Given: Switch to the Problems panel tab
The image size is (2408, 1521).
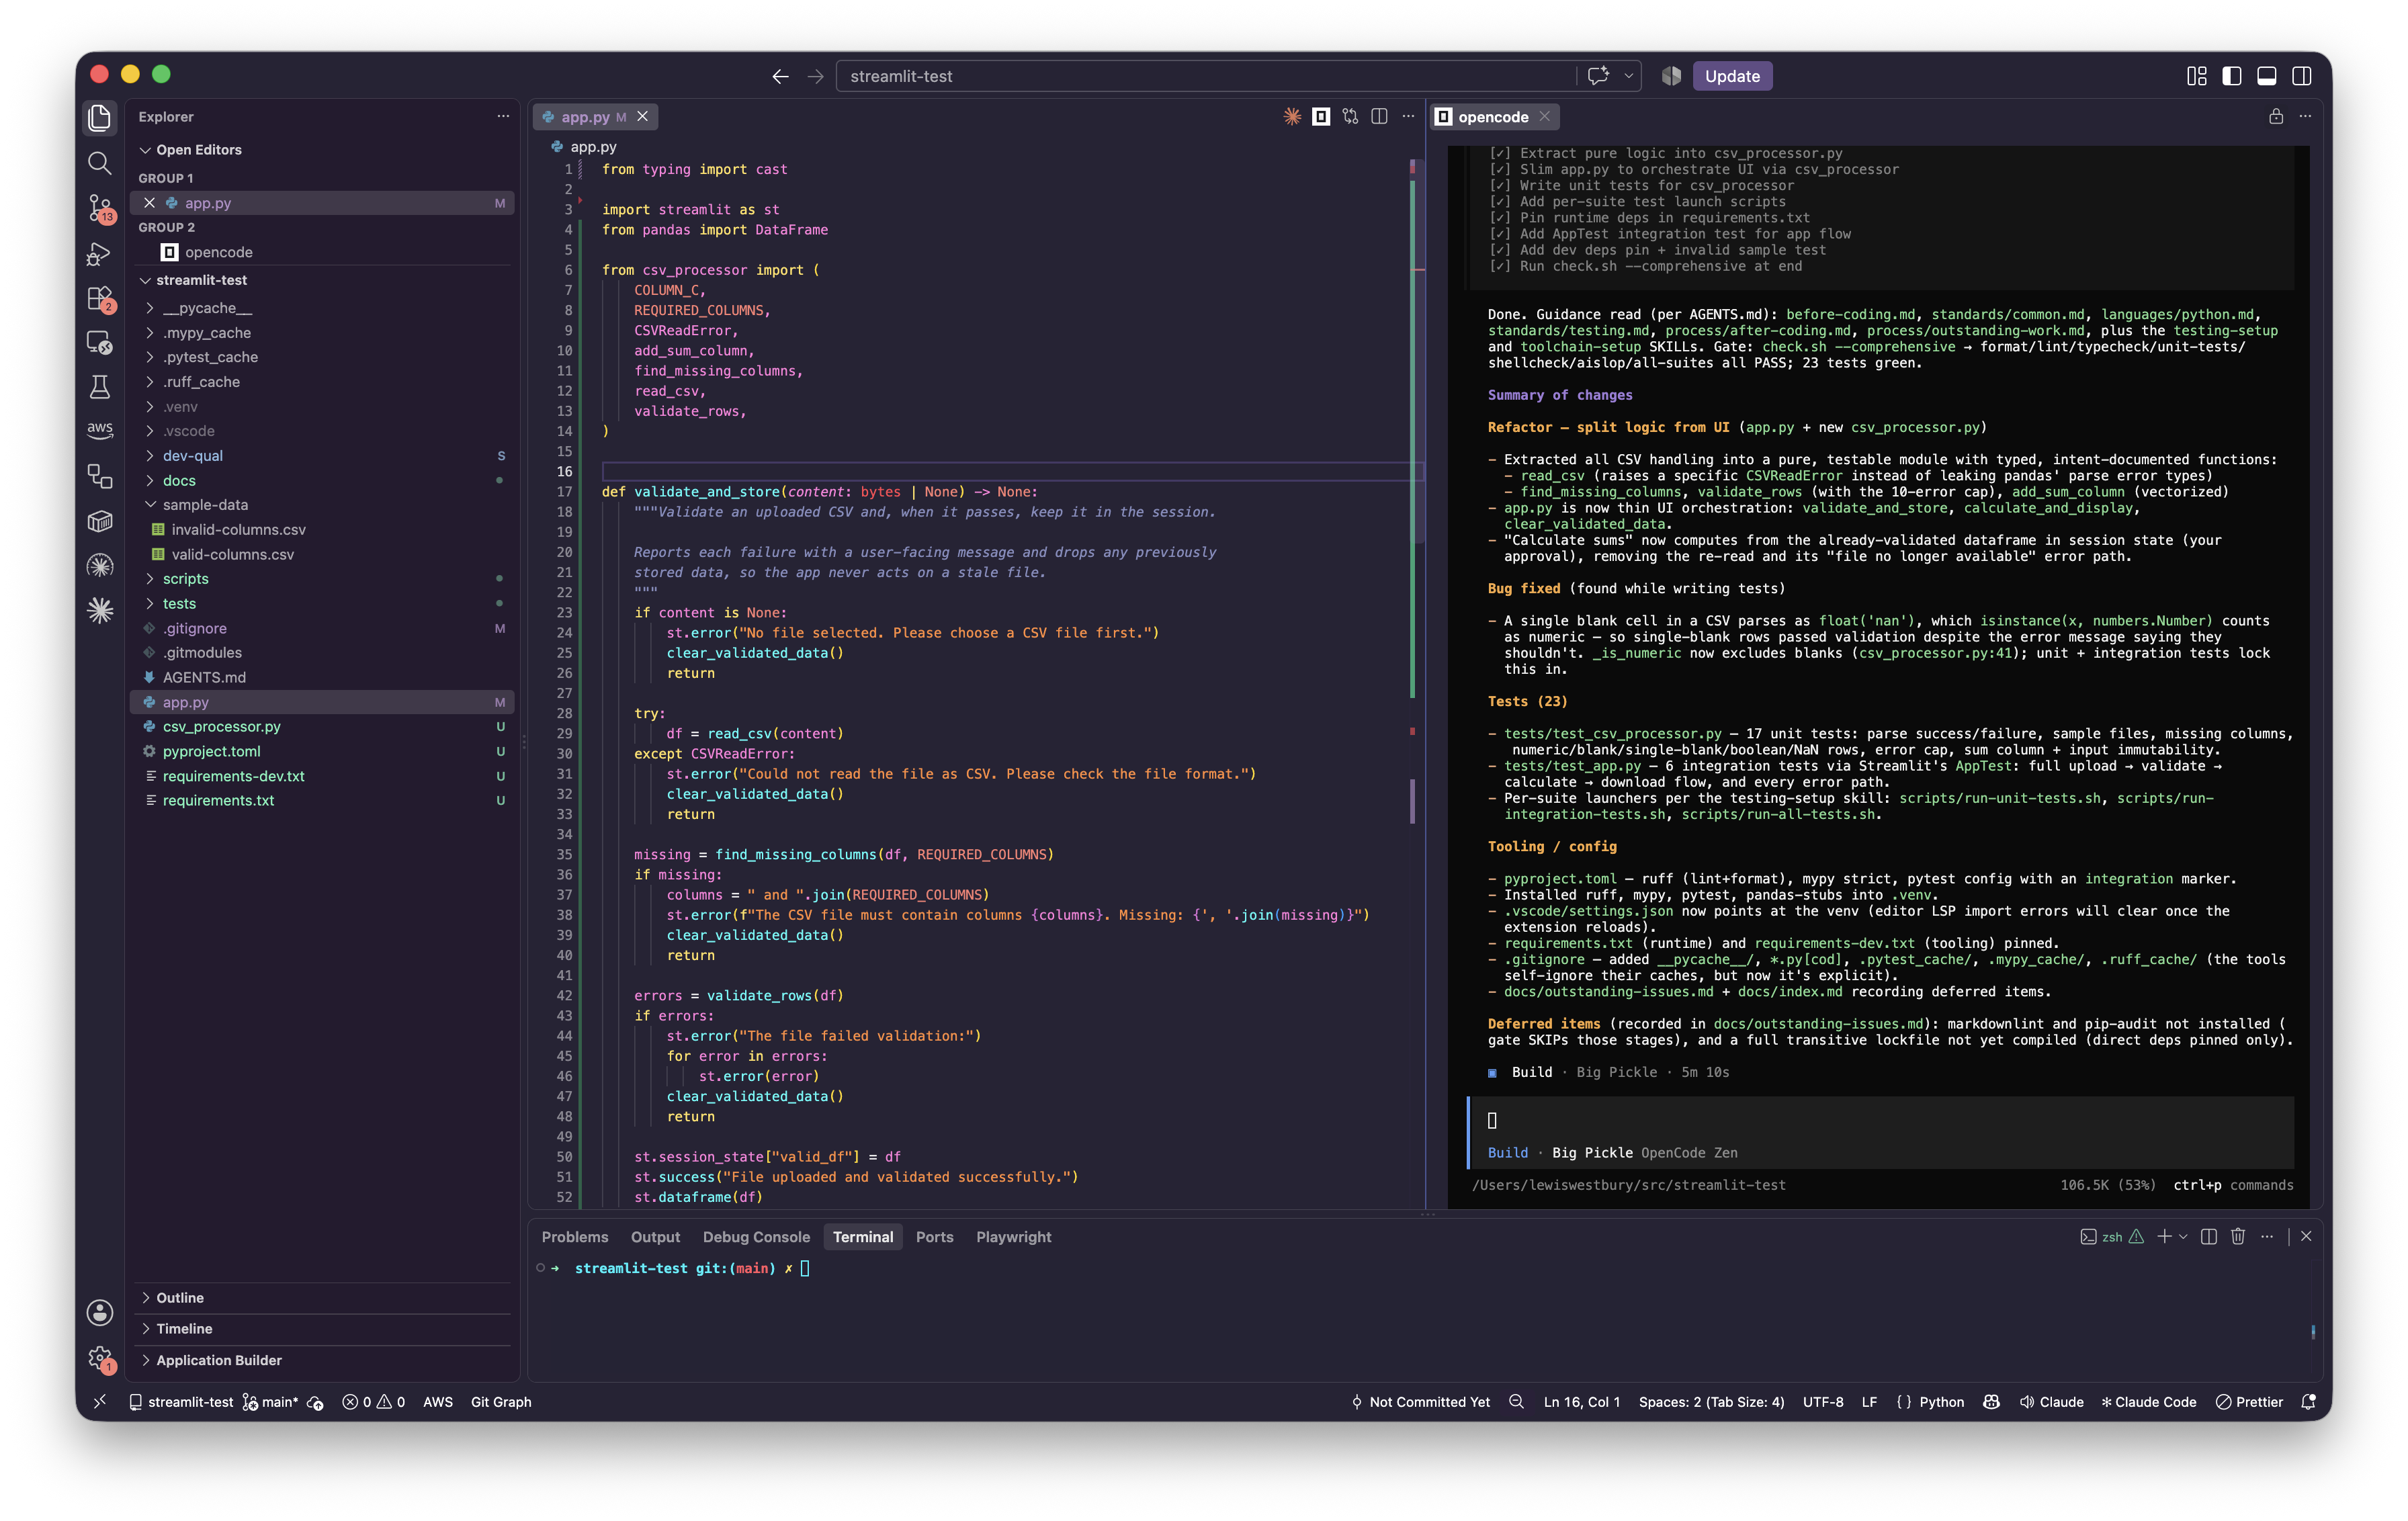Looking at the screenshot, I should 574,1237.
